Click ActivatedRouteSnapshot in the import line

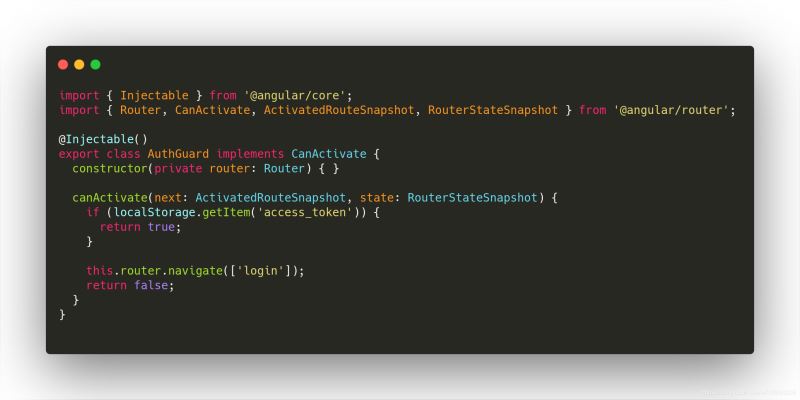[x=339, y=110]
